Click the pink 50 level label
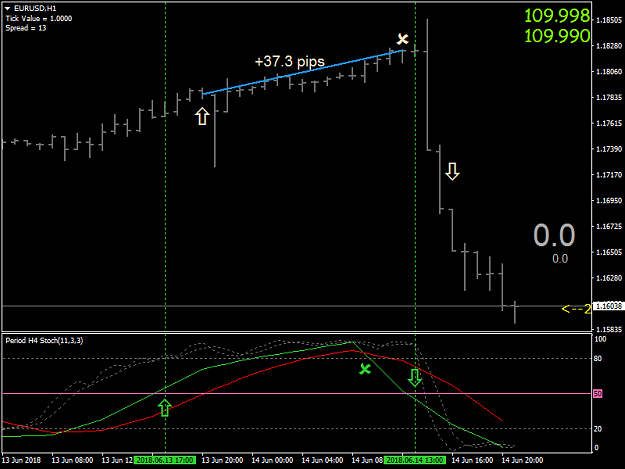 (x=597, y=394)
